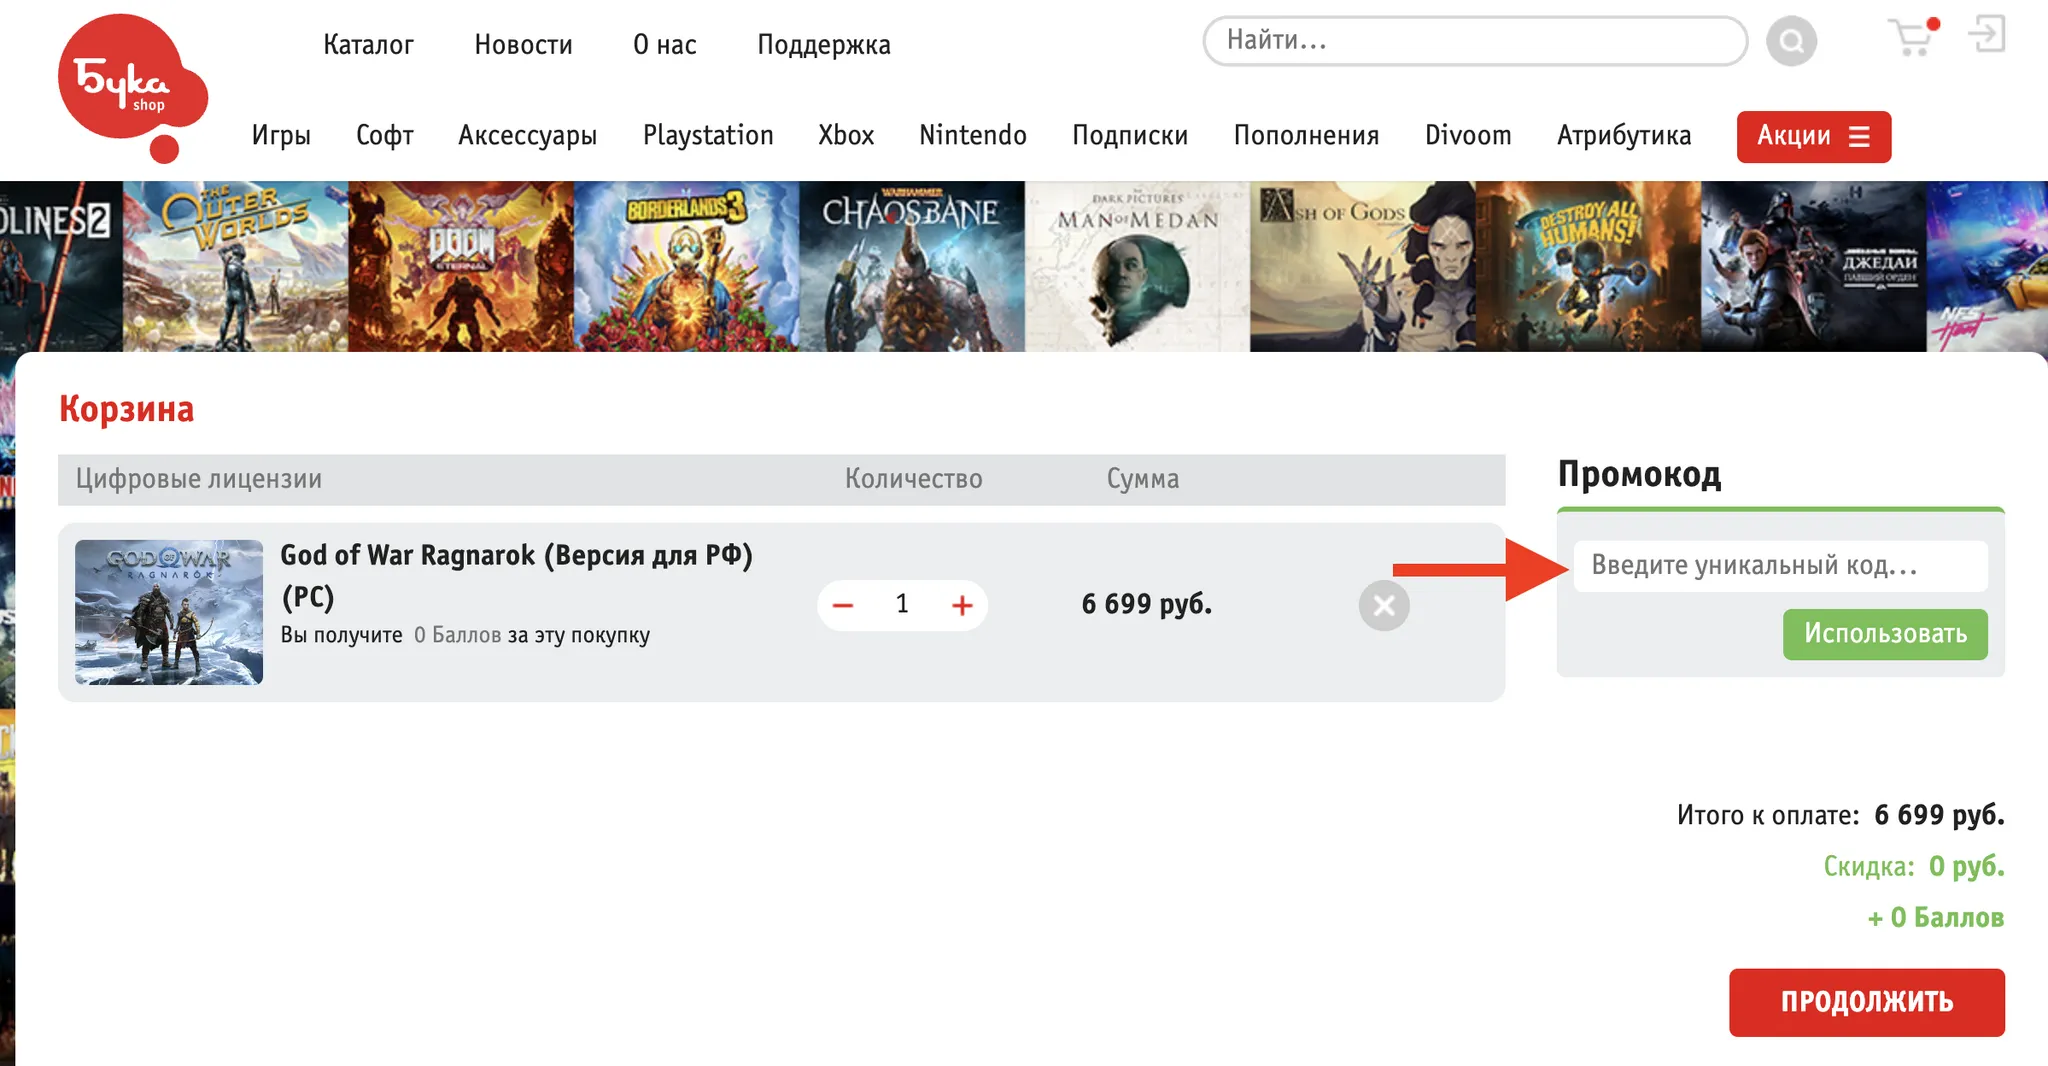Open the NFS Heat banner
The image size is (2048, 1066).
tap(1987, 266)
